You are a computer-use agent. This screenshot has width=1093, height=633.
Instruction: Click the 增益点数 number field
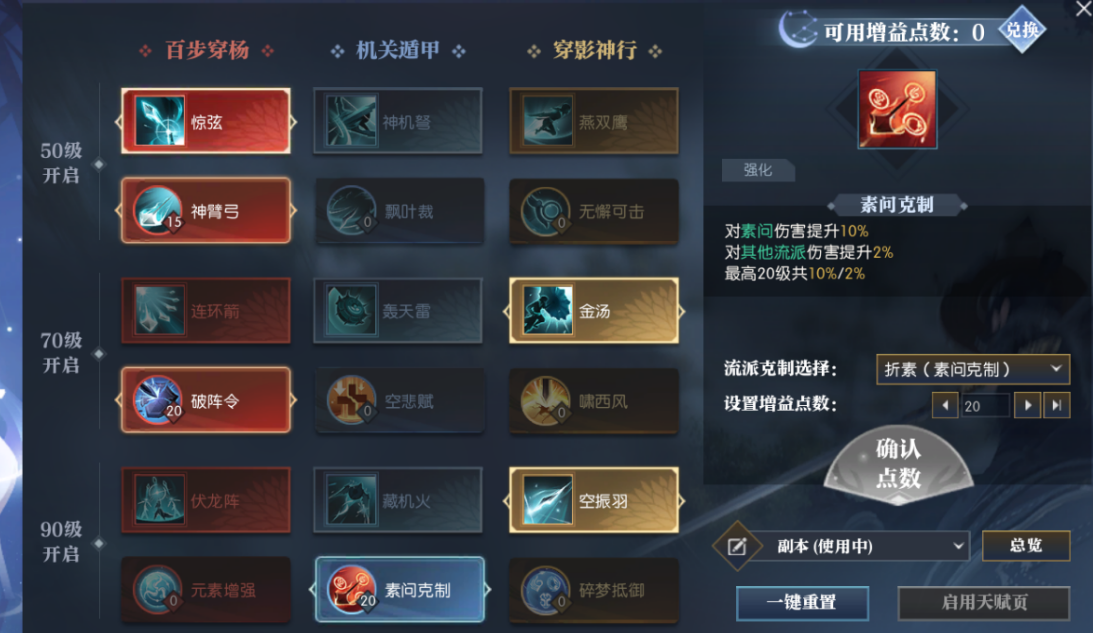[985, 405]
